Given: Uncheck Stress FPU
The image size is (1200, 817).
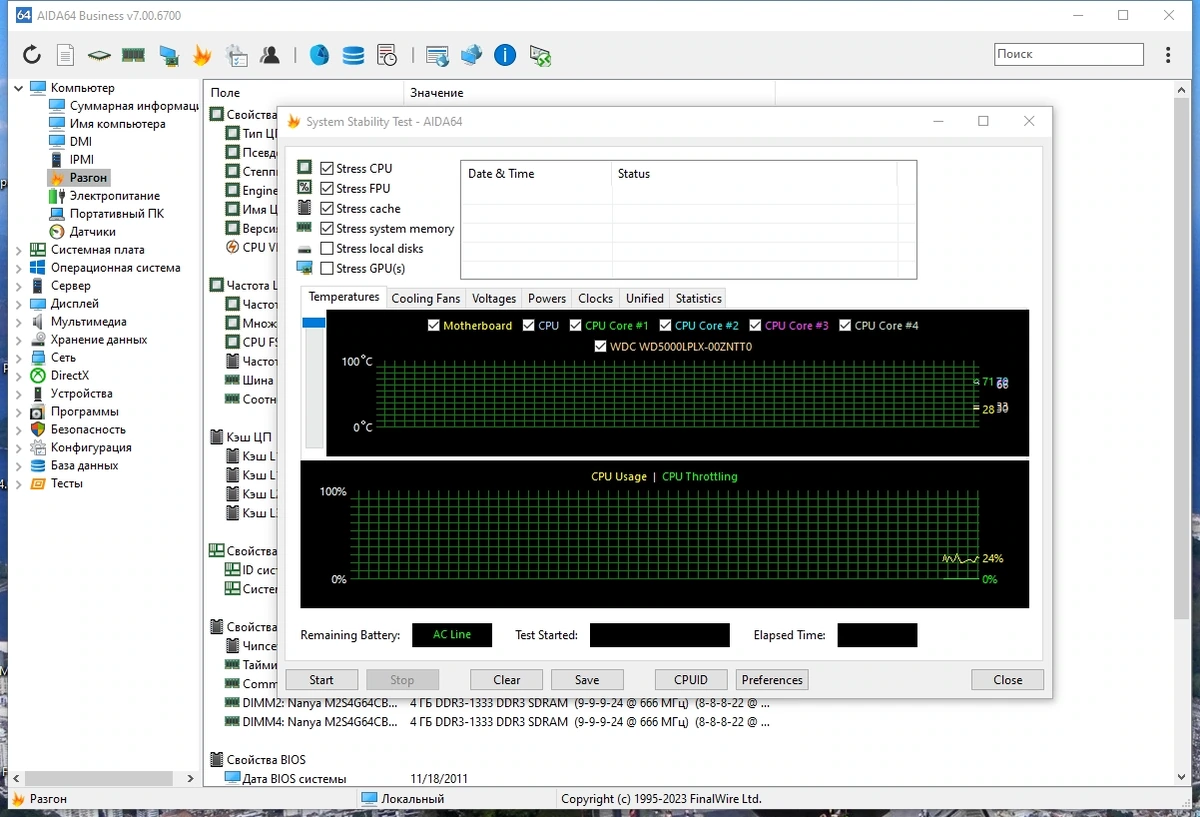Looking at the screenshot, I should click(x=327, y=188).
